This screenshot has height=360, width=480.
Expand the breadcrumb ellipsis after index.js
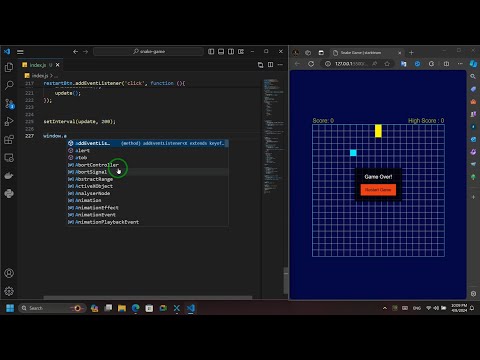point(56,76)
